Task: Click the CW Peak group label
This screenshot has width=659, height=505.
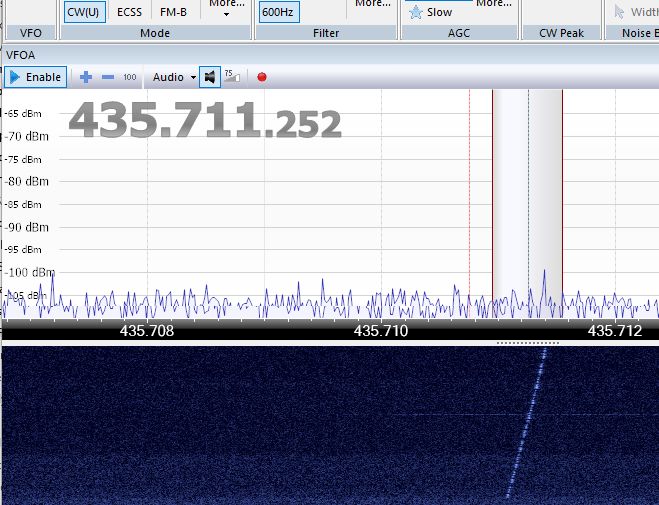Action: 561,33
